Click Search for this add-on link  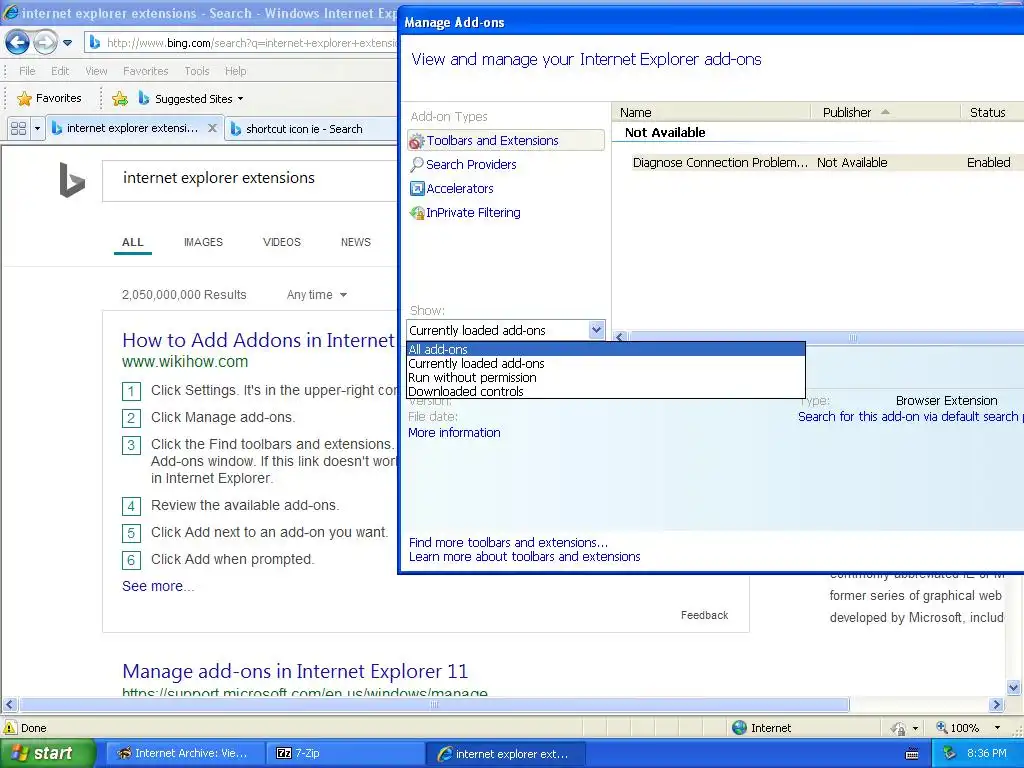coord(910,417)
